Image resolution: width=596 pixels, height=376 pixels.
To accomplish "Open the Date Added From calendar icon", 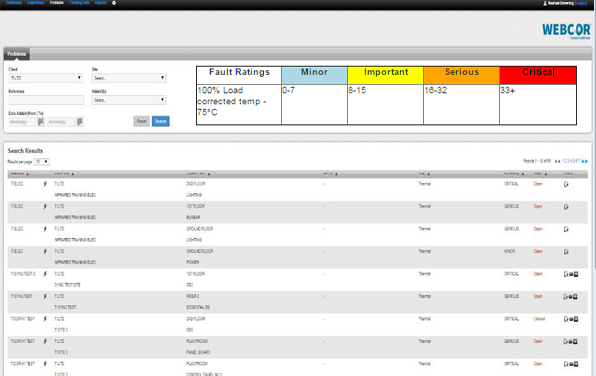I will 41,122.
